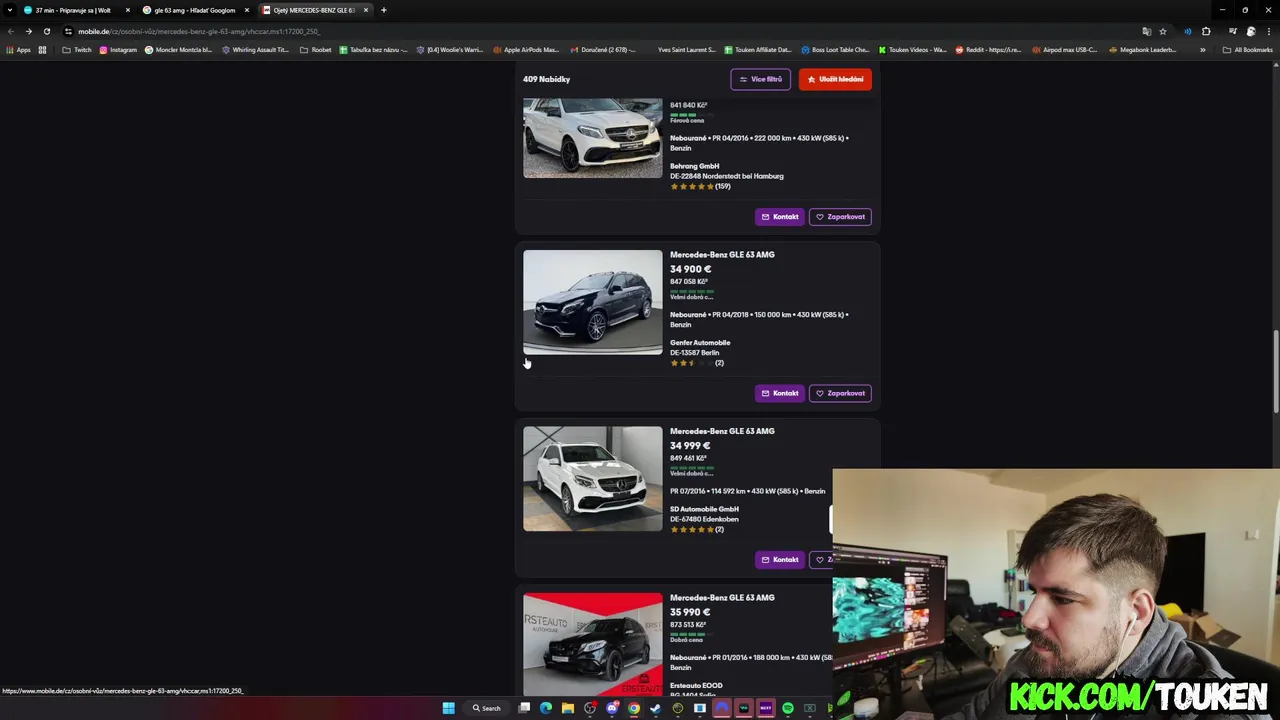Open the white GLE 63 AMG photo at Behrang

(x=592, y=138)
